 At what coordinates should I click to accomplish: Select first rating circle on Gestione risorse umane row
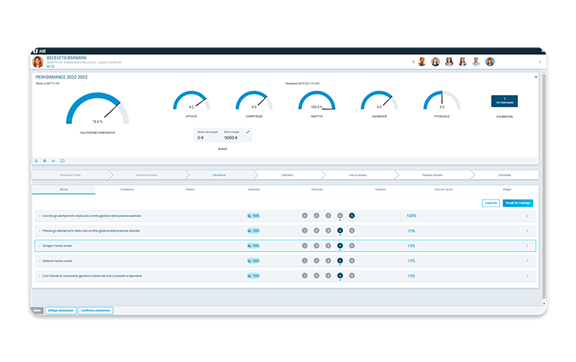pos(305,261)
